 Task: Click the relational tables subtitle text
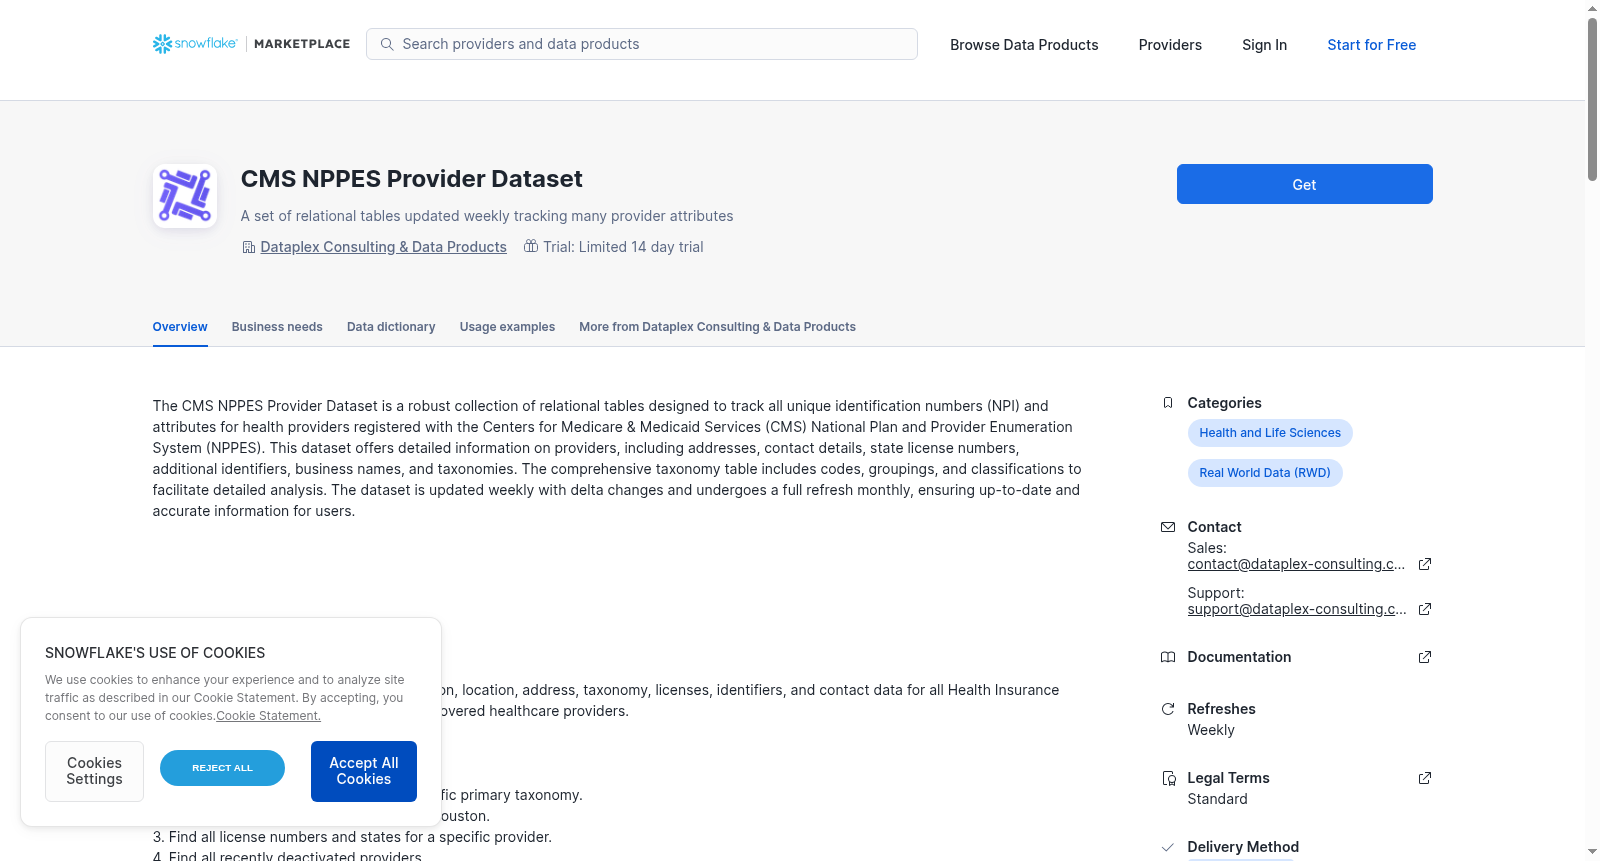tap(487, 216)
